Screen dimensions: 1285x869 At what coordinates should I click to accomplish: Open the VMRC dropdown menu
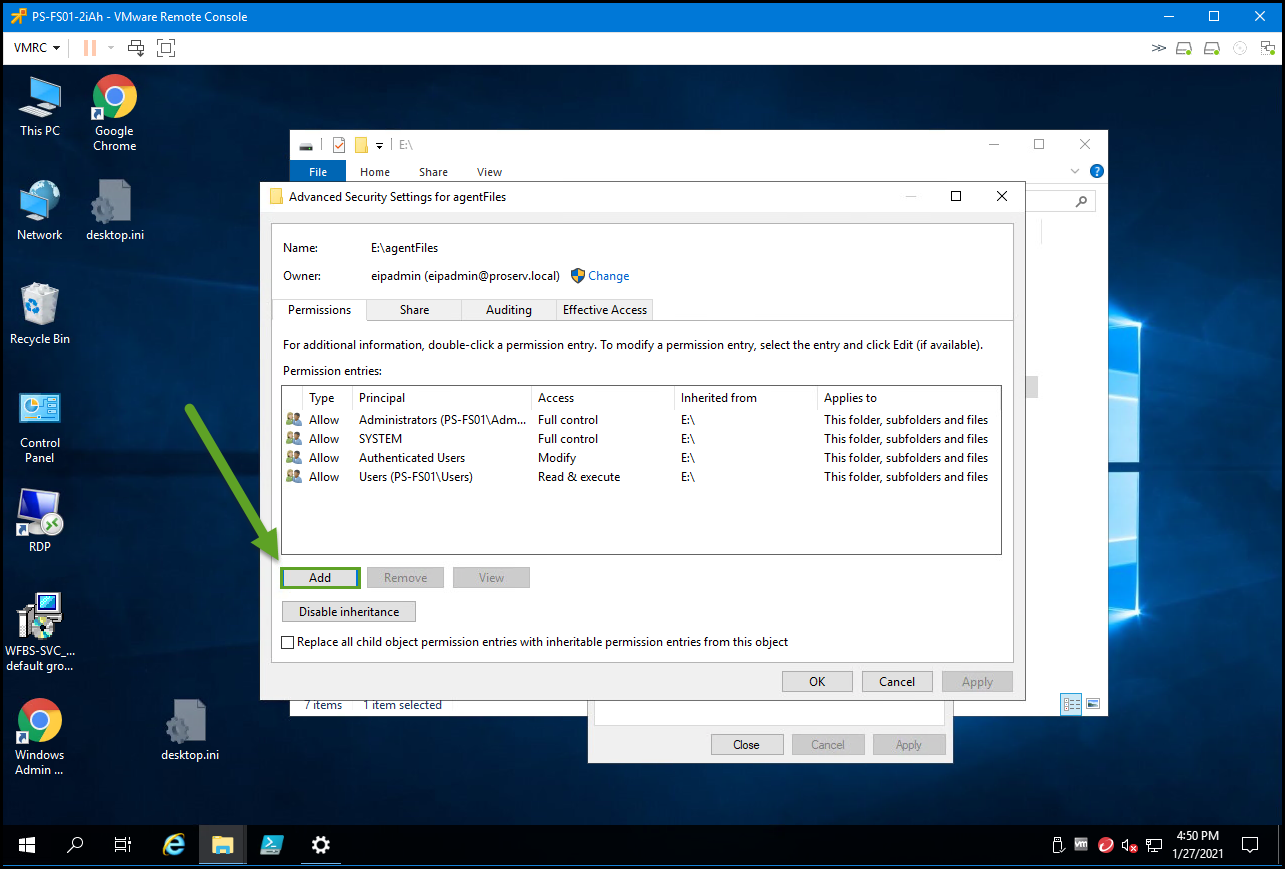[37, 48]
